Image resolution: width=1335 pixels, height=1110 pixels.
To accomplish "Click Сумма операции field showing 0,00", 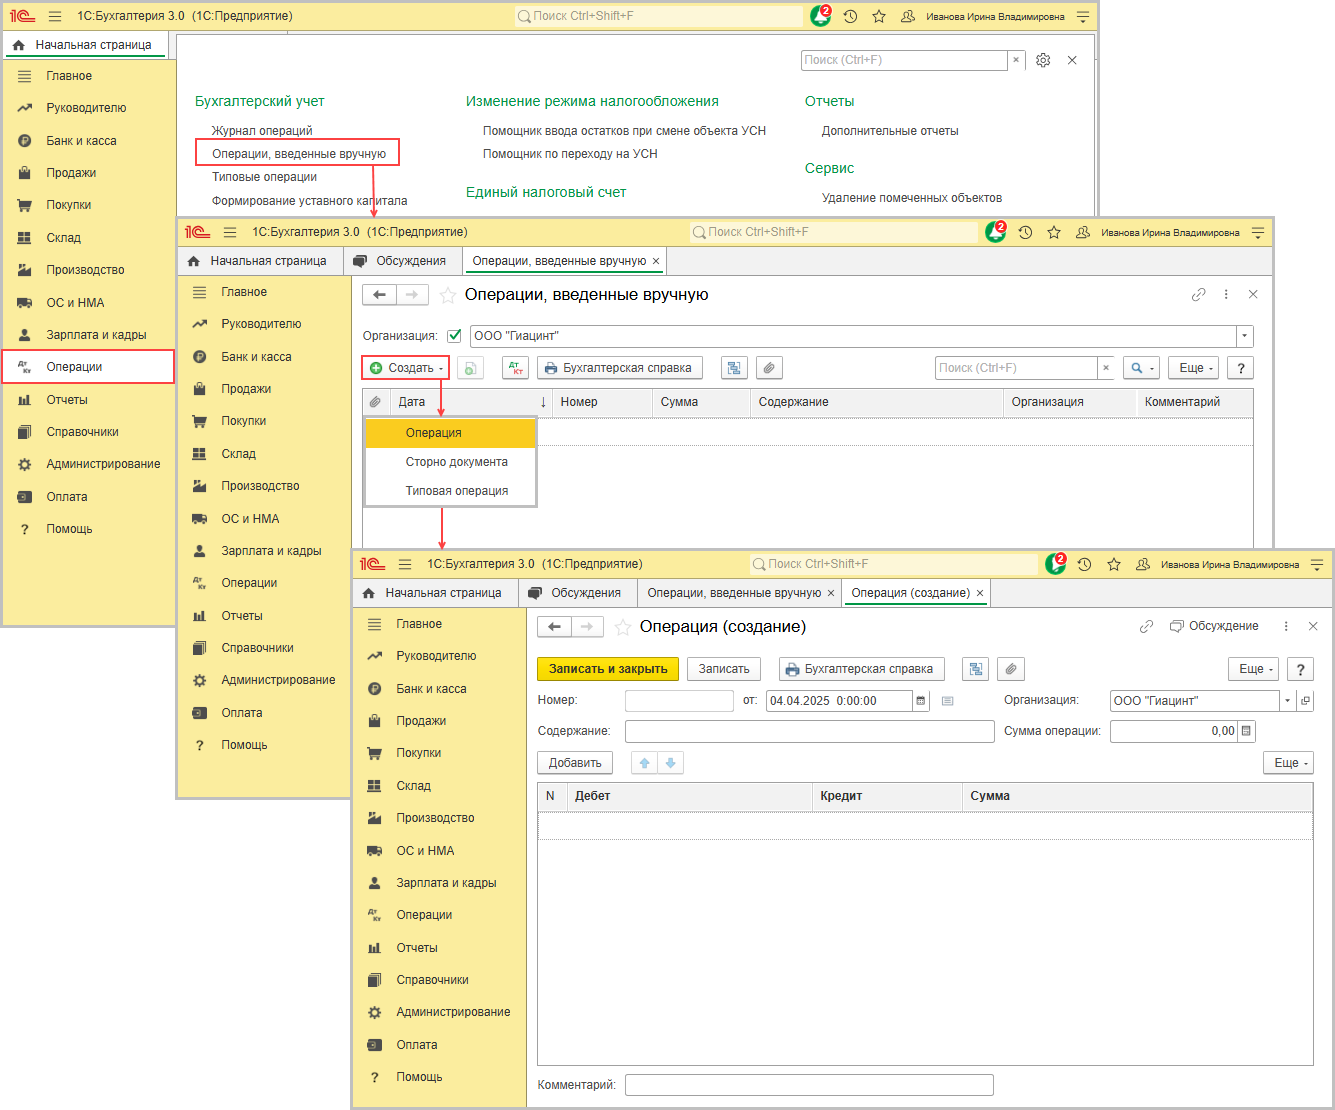I will [1174, 731].
